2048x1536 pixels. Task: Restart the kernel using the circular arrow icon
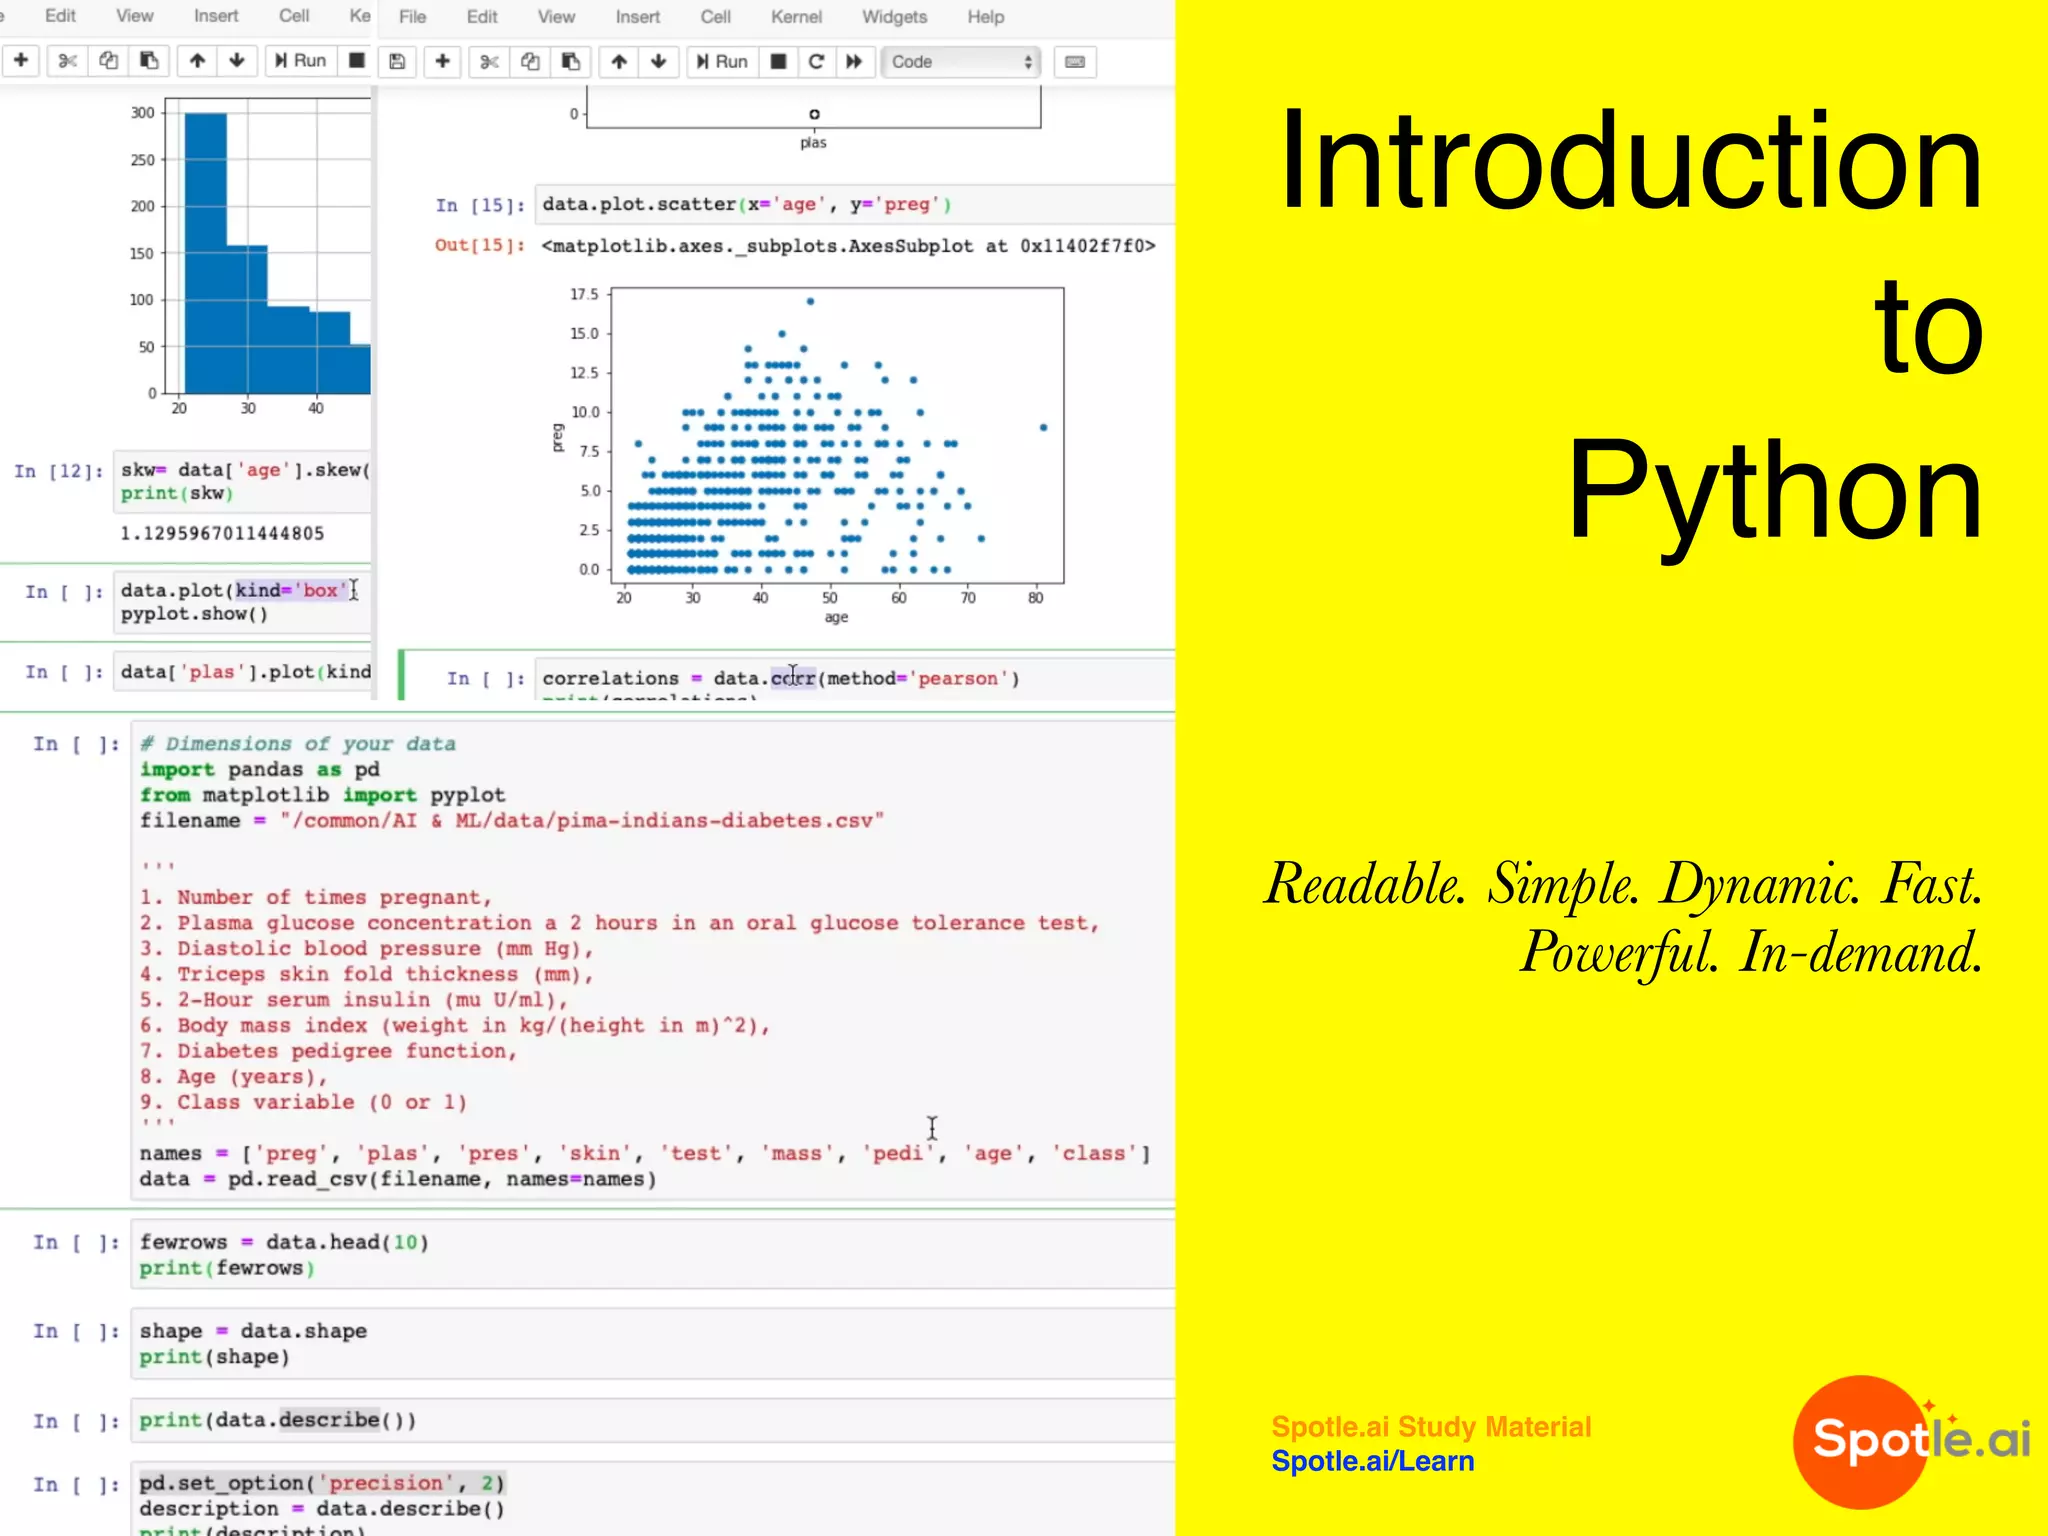coord(816,62)
